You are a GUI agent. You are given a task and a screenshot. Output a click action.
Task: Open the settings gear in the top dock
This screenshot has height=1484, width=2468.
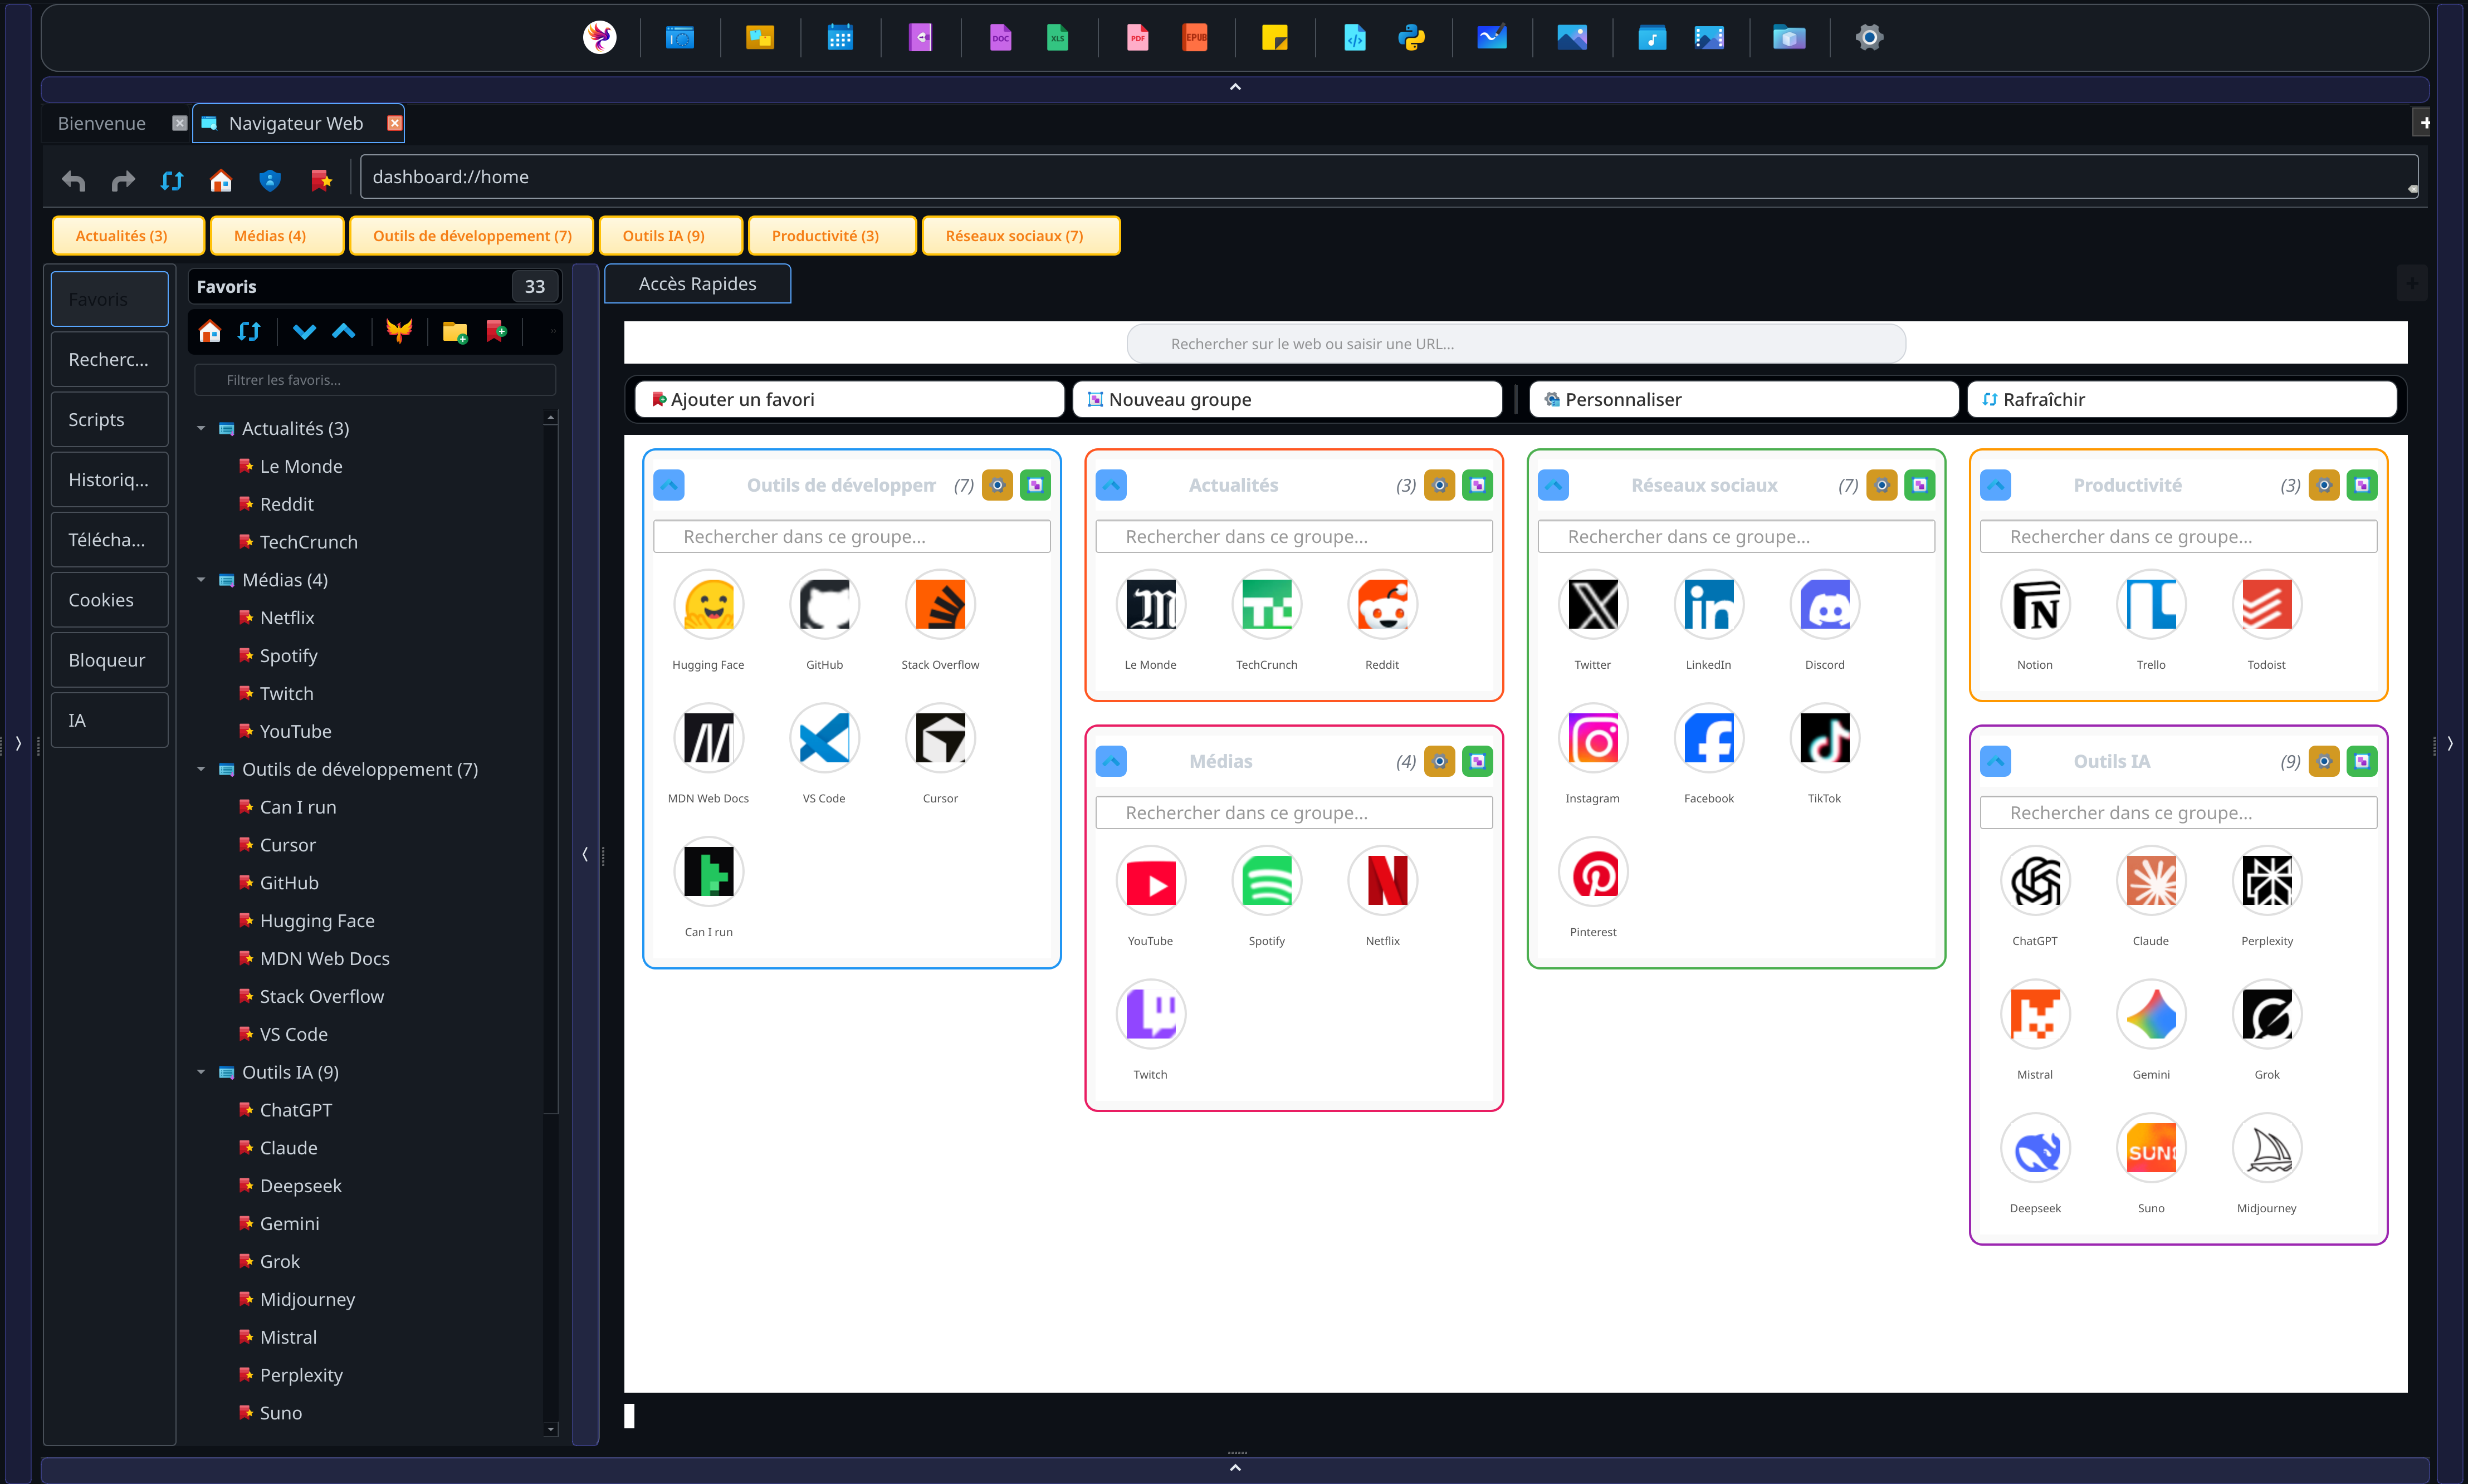tap(1869, 38)
